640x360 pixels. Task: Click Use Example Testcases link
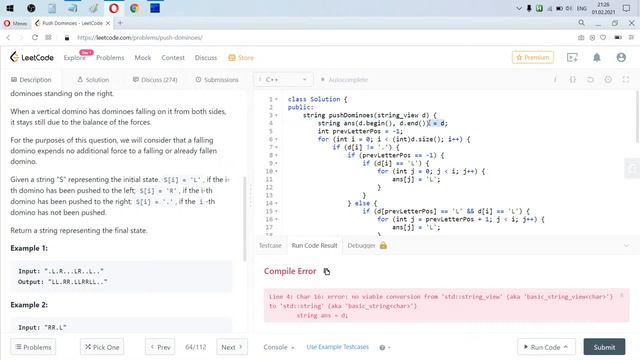(338, 347)
